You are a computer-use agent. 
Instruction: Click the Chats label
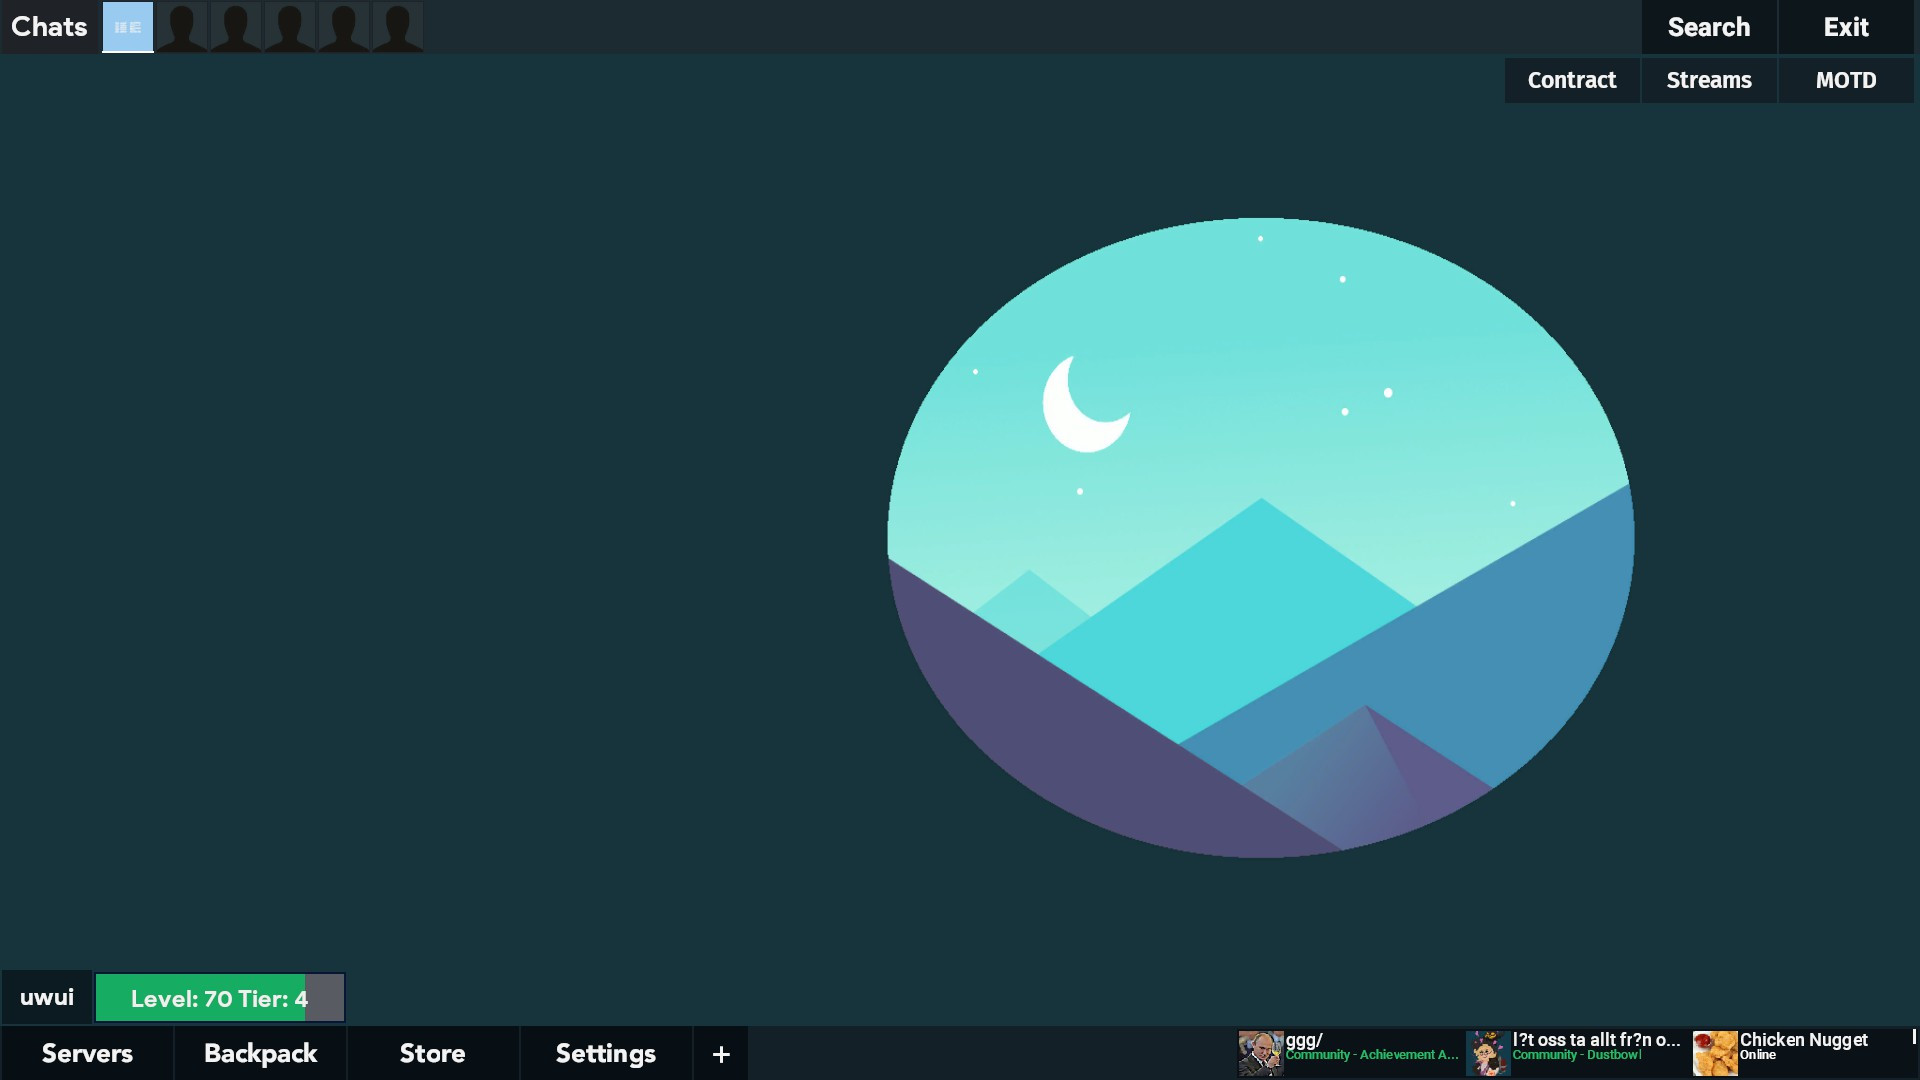[49, 27]
